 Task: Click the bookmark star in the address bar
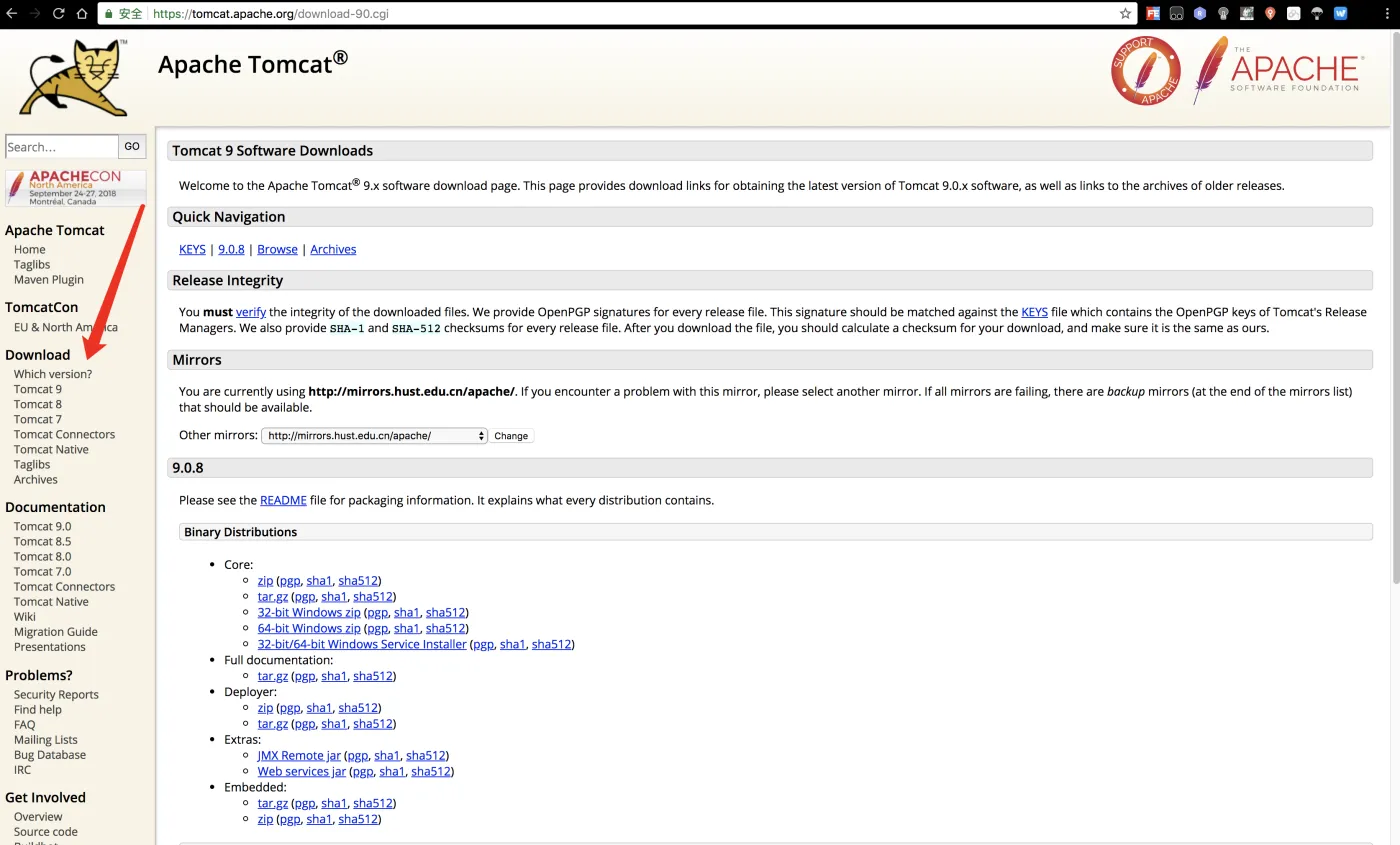[1125, 13]
